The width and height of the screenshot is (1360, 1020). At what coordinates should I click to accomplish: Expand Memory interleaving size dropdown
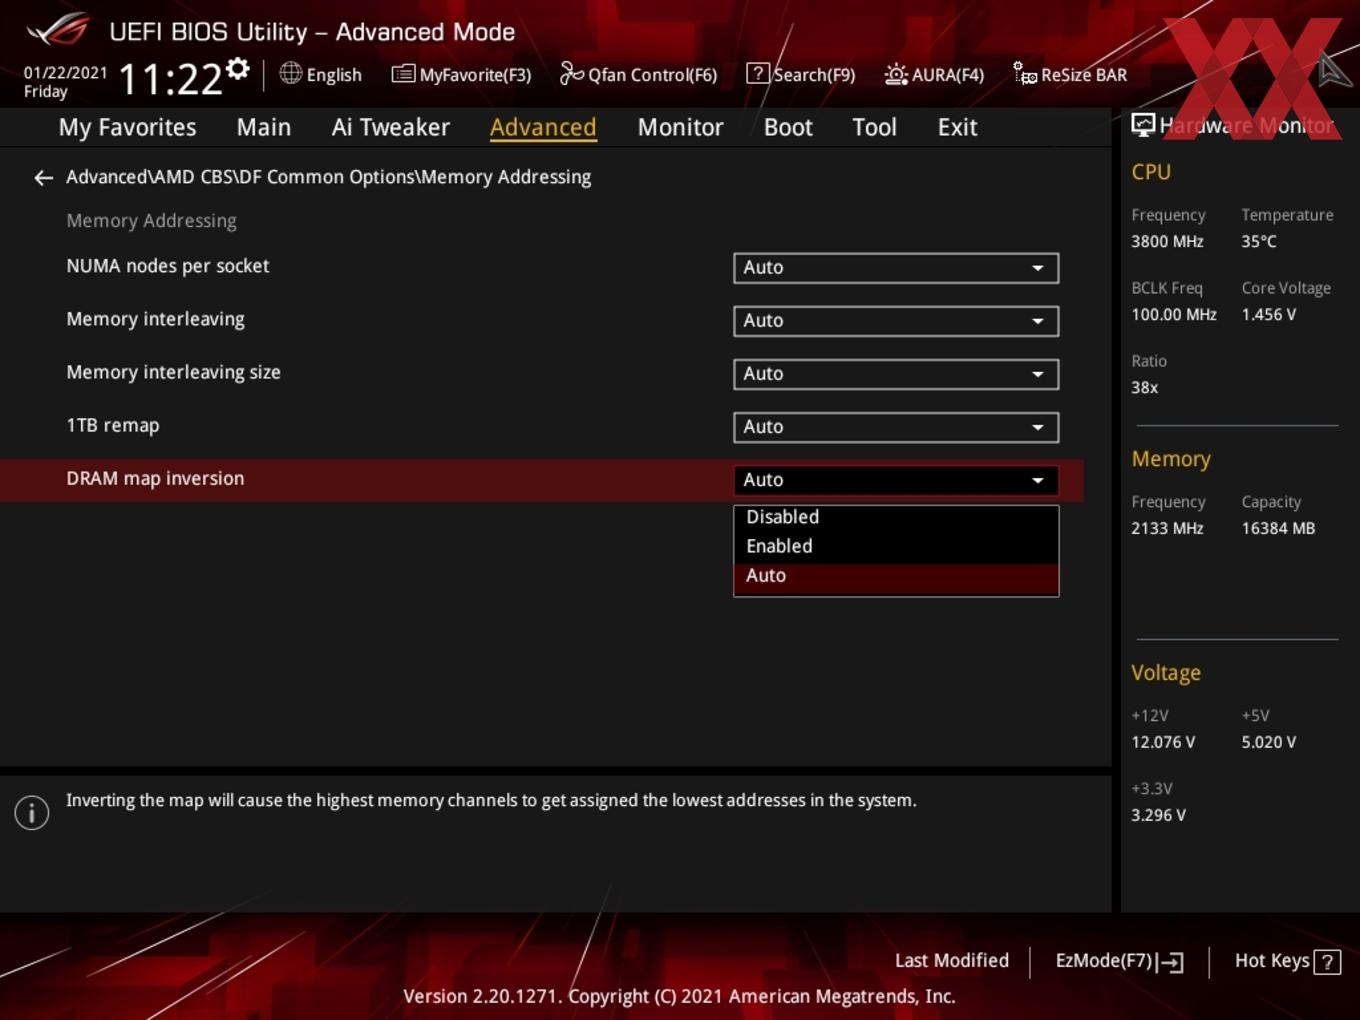pyautogui.click(x=896, y=374)
